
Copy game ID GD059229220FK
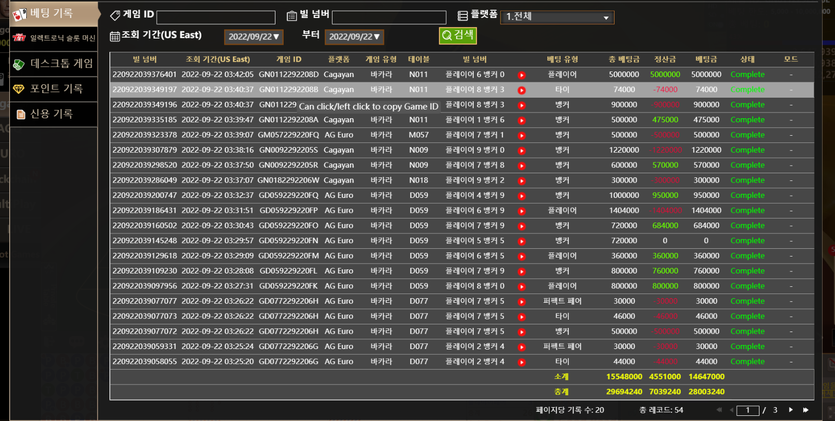[x=289, y=286]
